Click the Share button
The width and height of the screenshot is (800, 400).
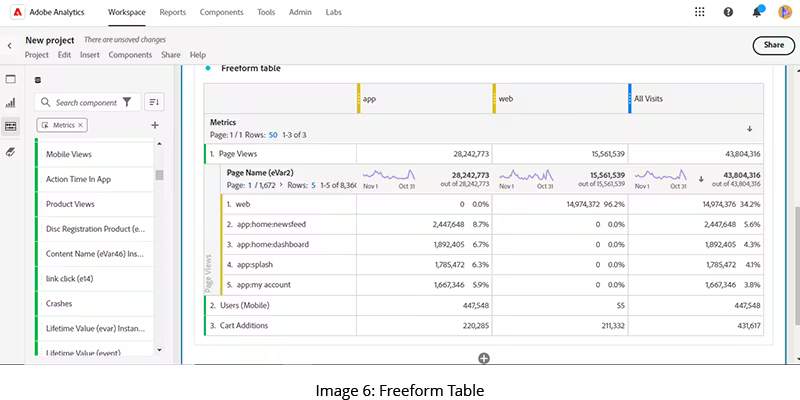(773, 45)
